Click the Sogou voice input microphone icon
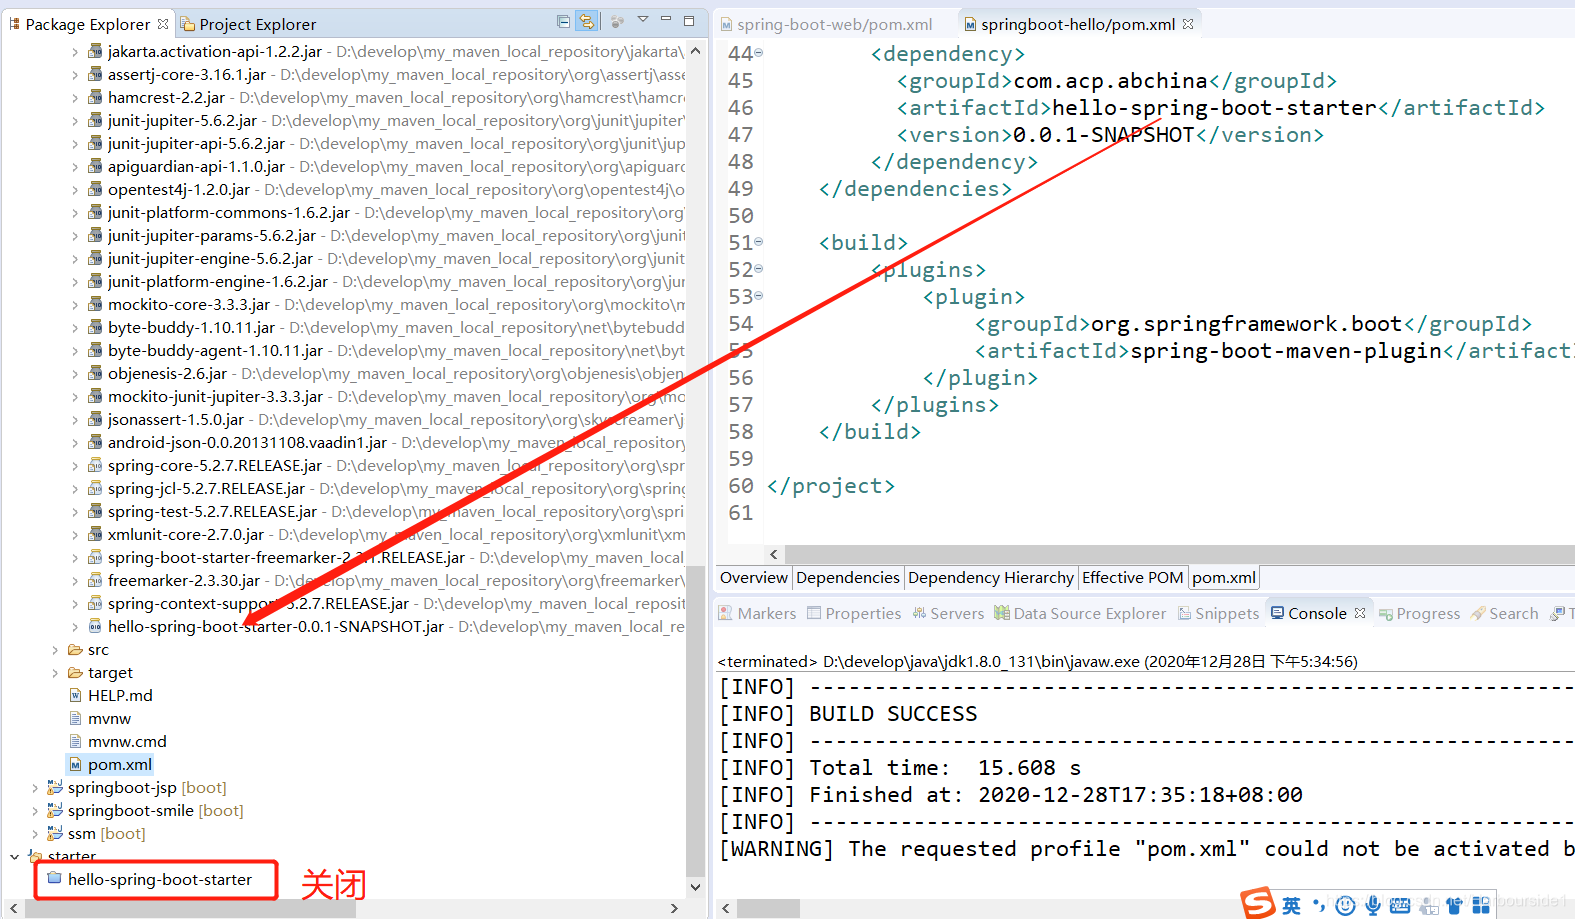 (x=1373, y=905)
